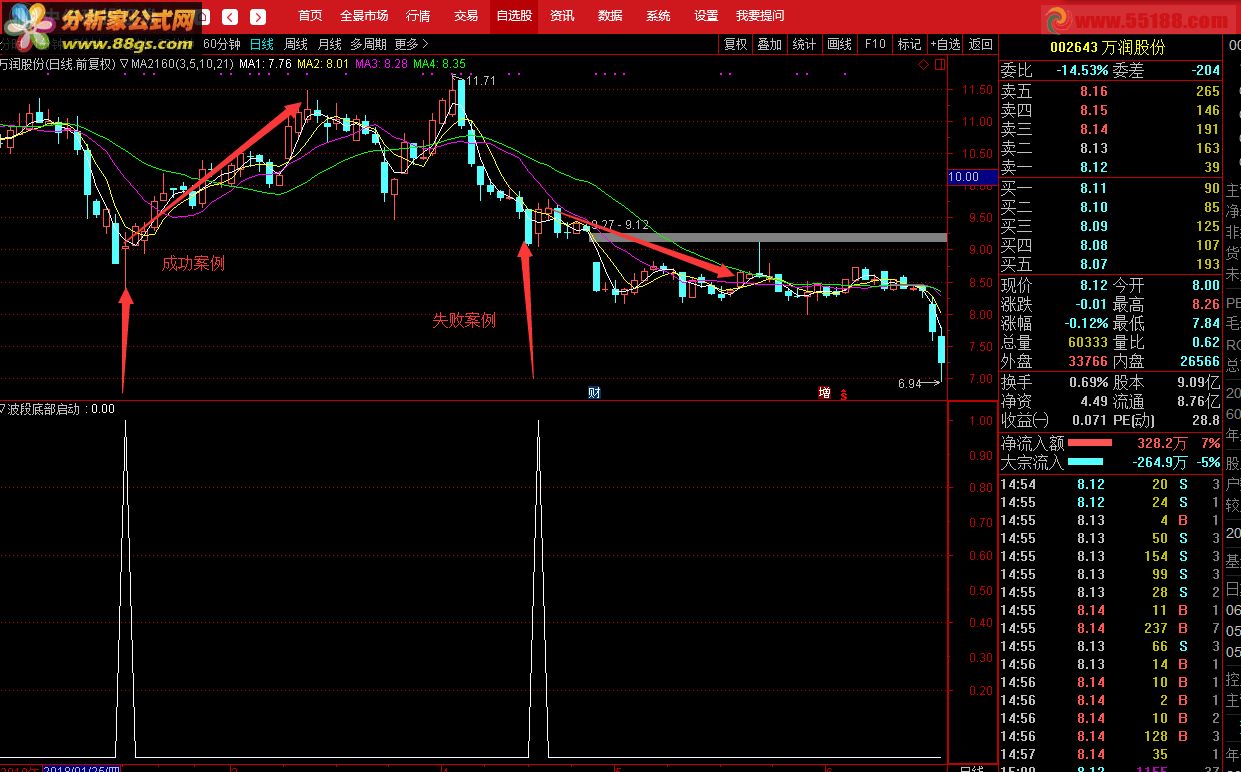Add stock with +自选 button
The height and width of the screenshot is (772, 1241).
[x=945, y=44]
